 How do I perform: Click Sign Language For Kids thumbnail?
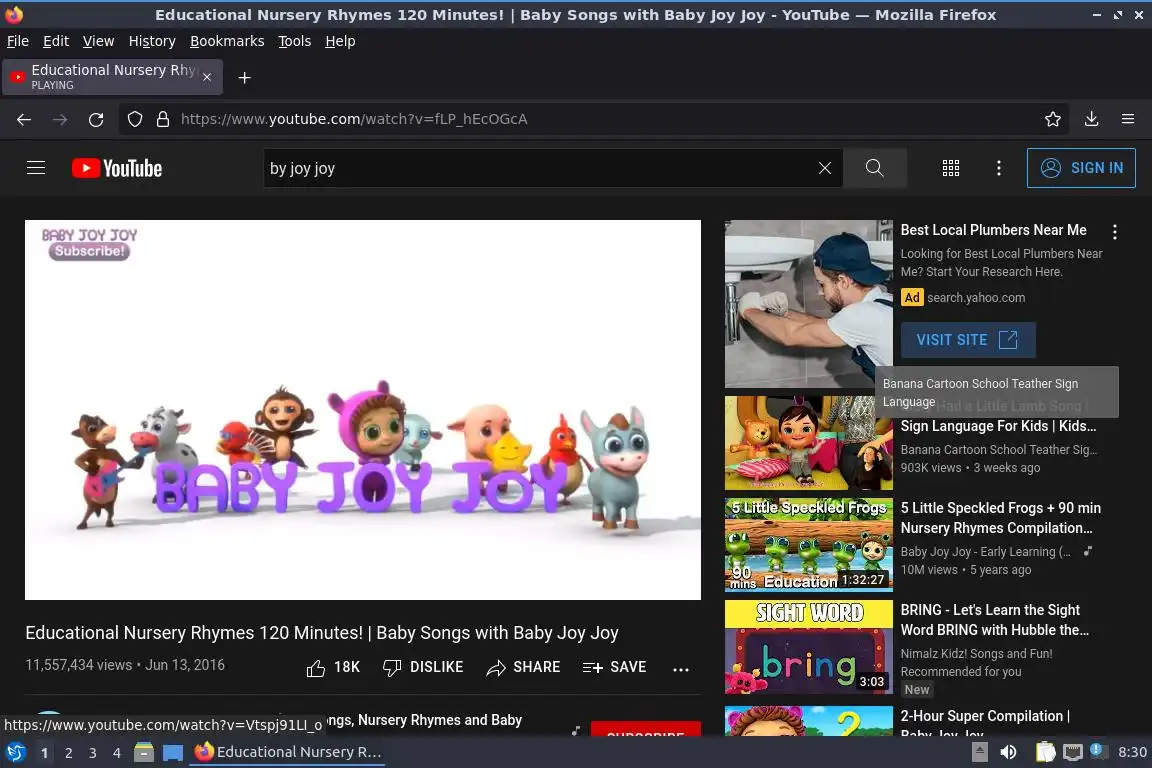[808, 443]
